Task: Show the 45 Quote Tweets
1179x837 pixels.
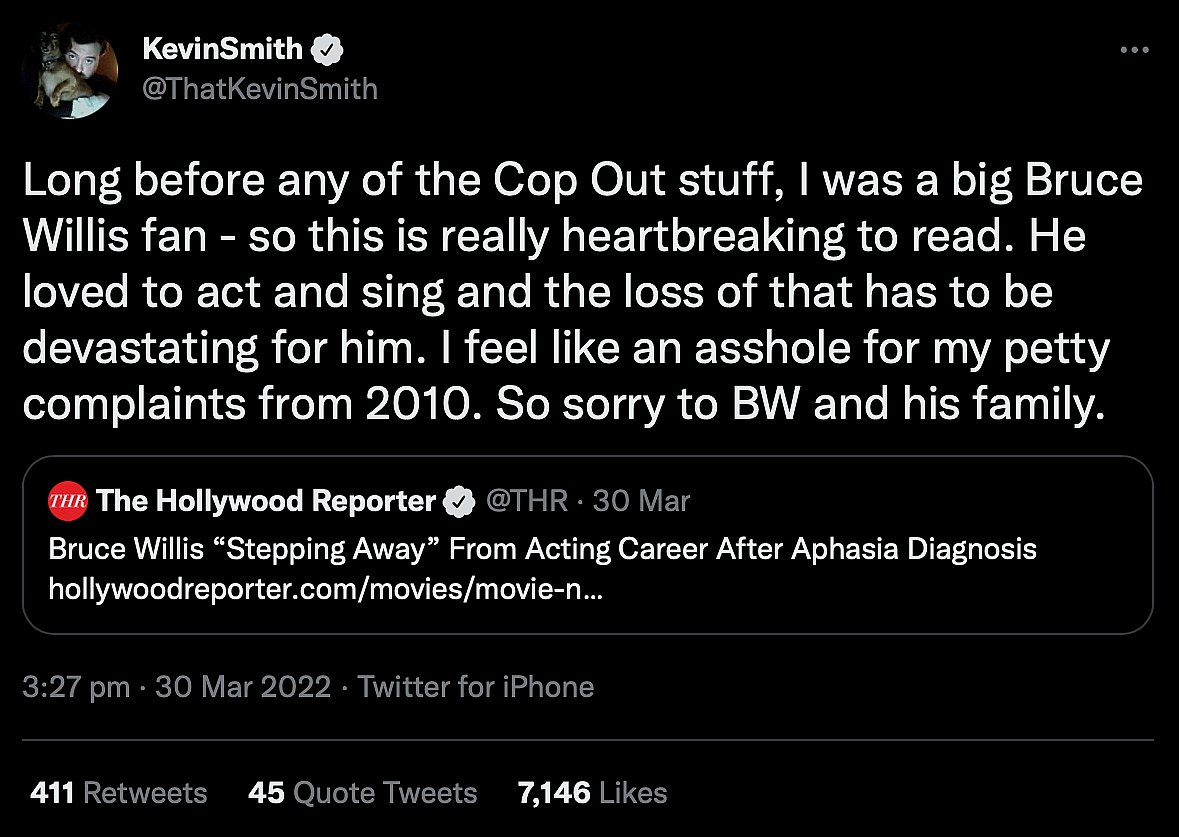Action: (362, 793)
